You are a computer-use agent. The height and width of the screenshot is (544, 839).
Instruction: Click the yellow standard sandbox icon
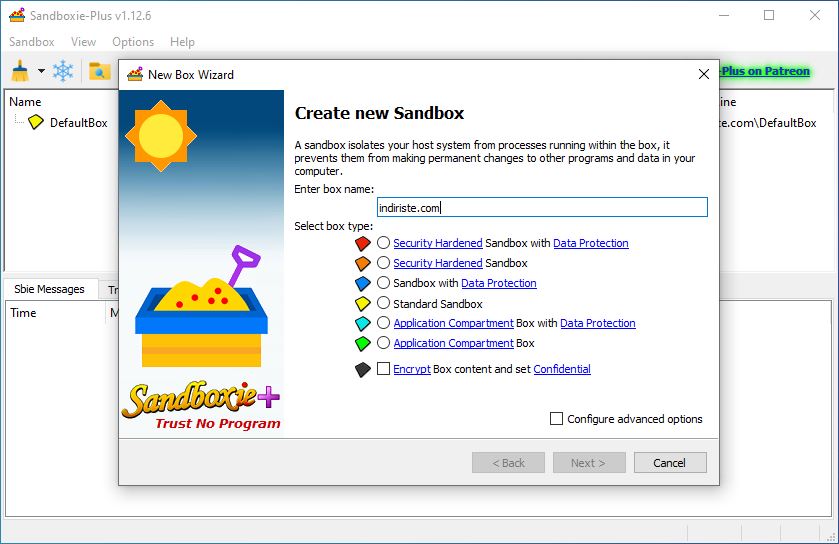pyautogui.click(x=363, y=304)
